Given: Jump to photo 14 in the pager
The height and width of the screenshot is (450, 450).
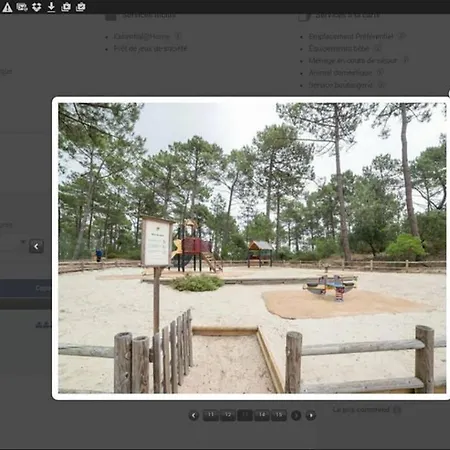Looking at the screenshot, I should (x=262, y=415).
